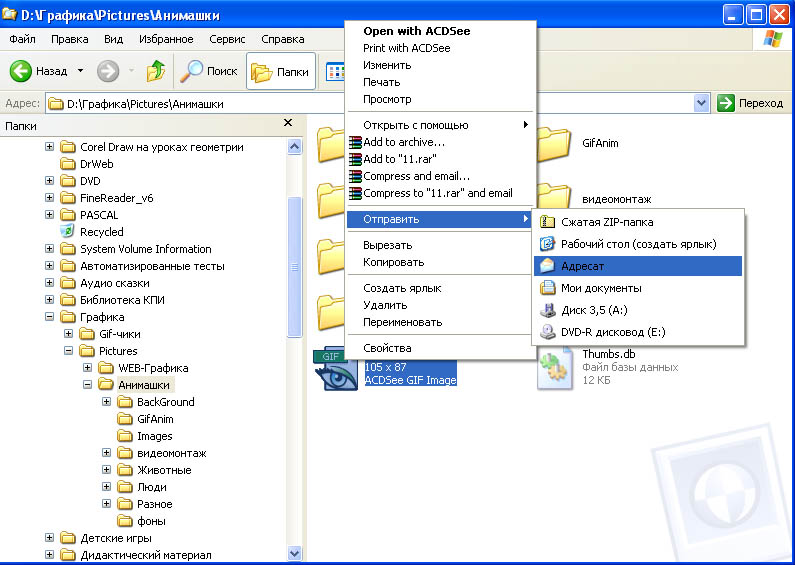Image resolution: width=795 pixels, height=565 pixels.
Task: Click the Поиск search label
Action: point(222,71)
